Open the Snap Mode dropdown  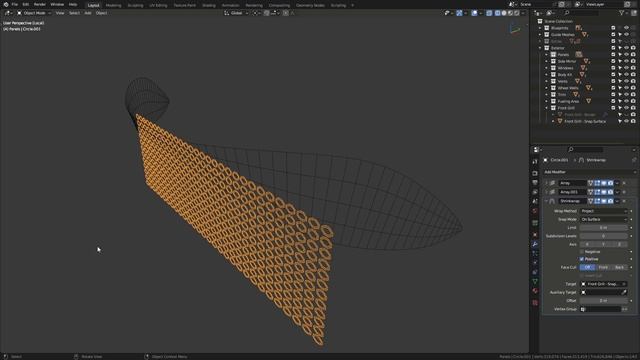(603, 220)
